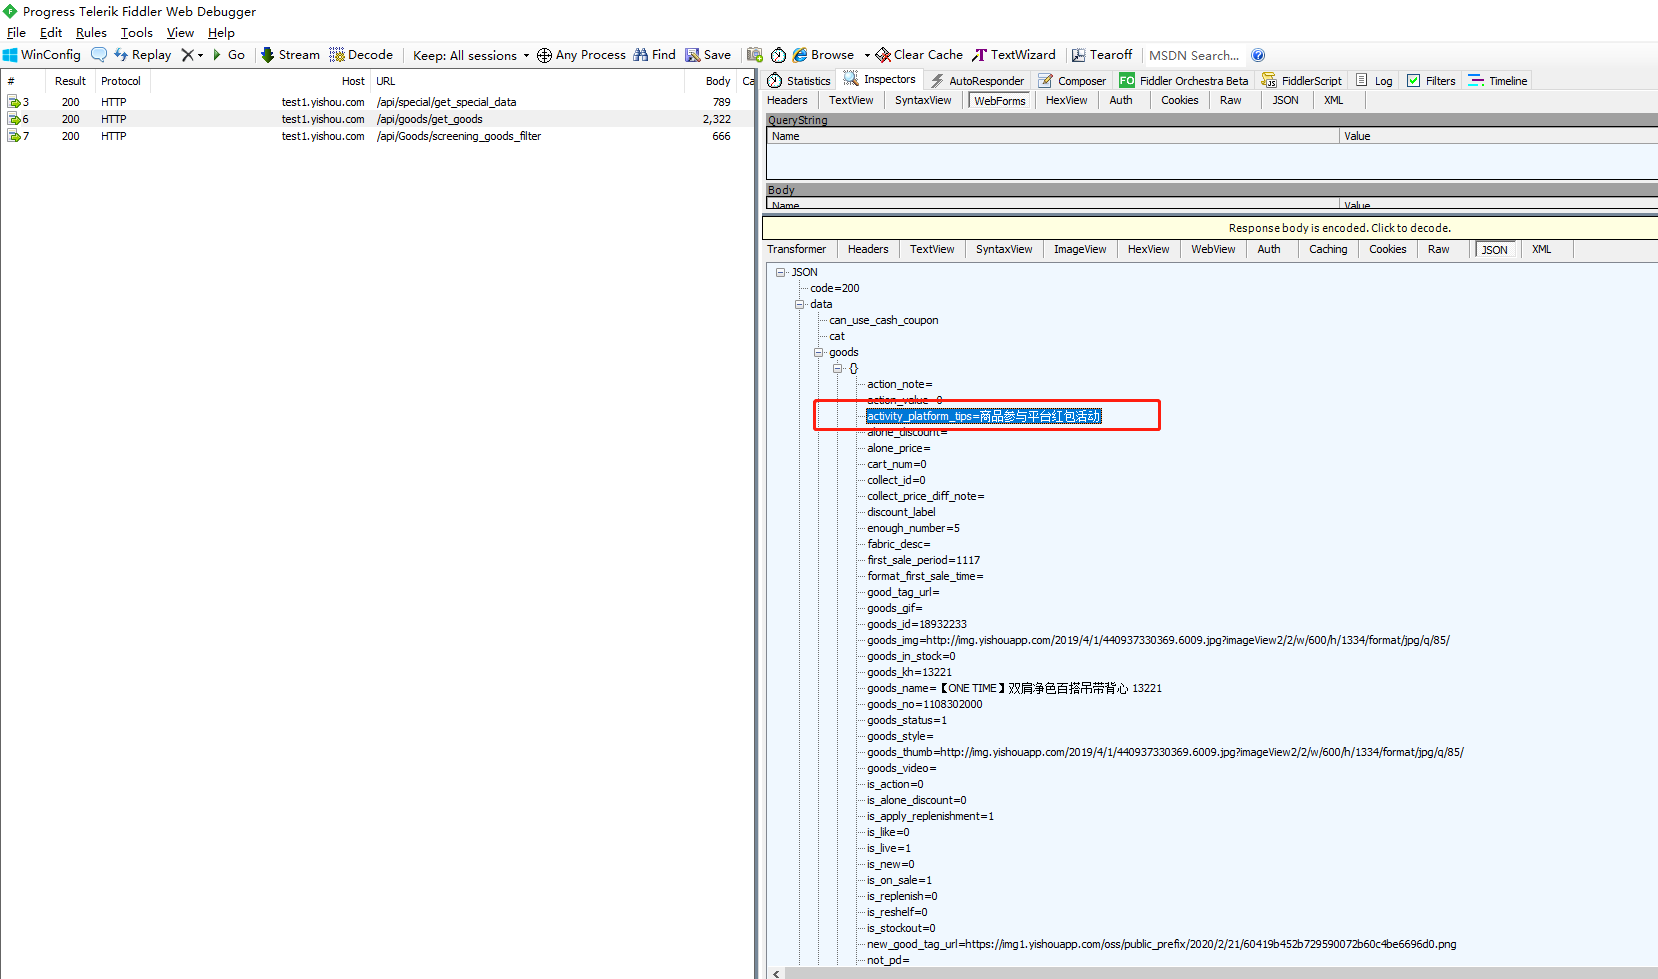The width and height of the screenshot is (1658, 979).
Task: Click the WinConfig Windows icon
Action: pos(10,55)
